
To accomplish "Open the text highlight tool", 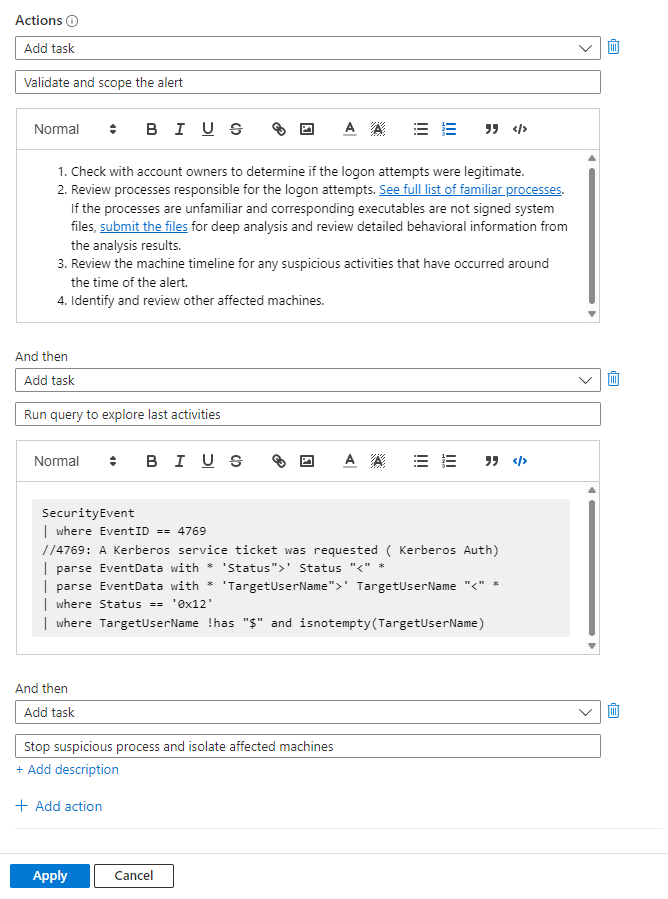I will pyautogui.click(x=376, y=128).
